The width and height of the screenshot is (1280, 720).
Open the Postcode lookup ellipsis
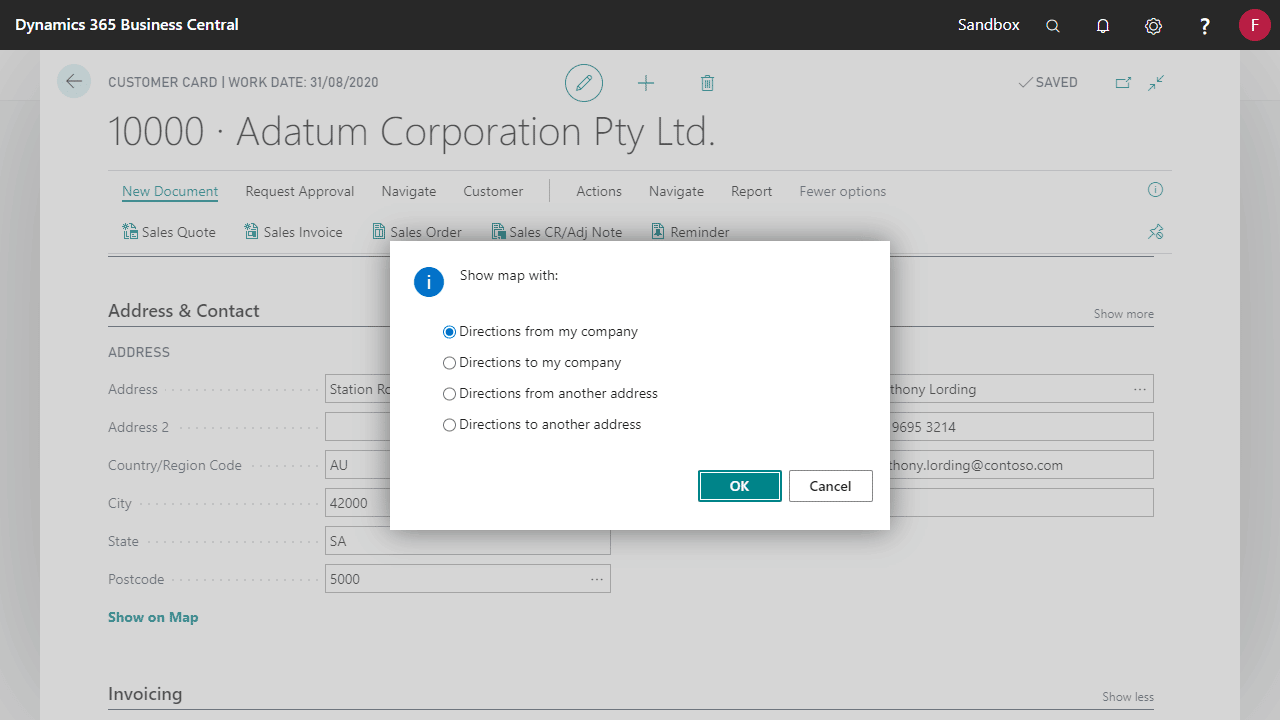[x=597, y=579]
